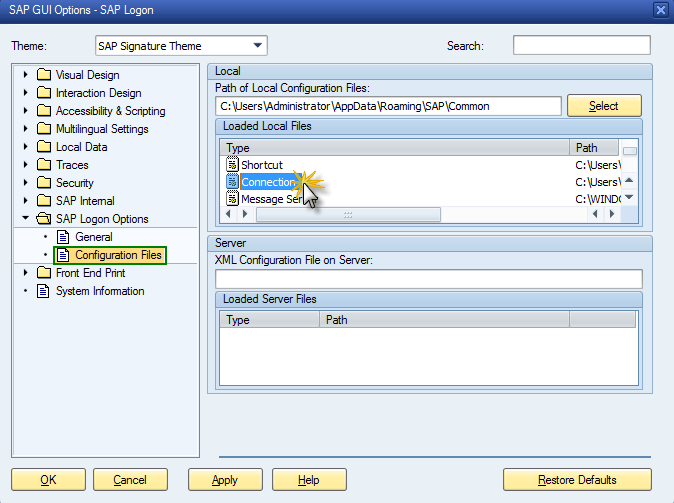Expand the Multilingual Settings node
The image size is (674, 503).
point(26,129)
